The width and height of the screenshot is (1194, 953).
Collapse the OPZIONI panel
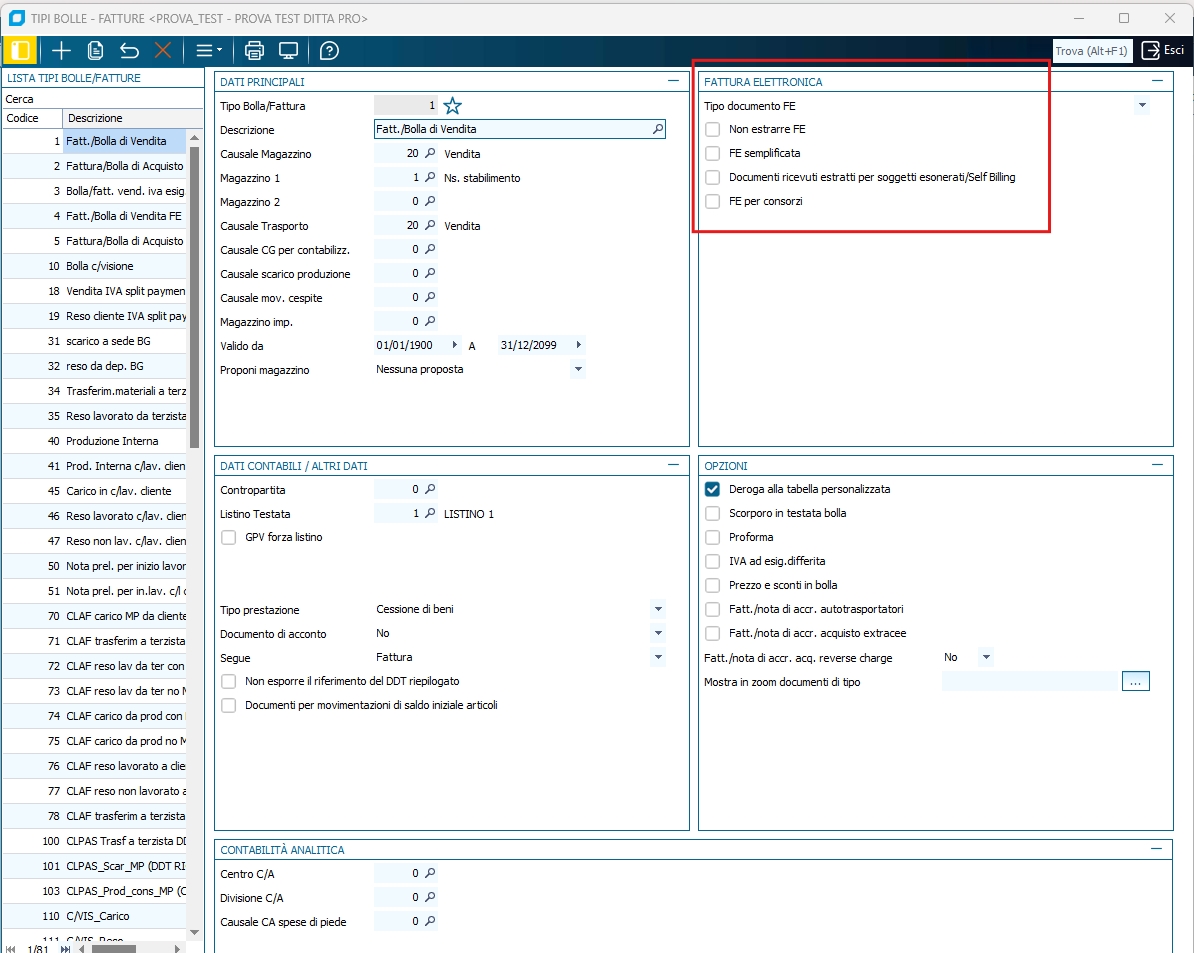1157,464
